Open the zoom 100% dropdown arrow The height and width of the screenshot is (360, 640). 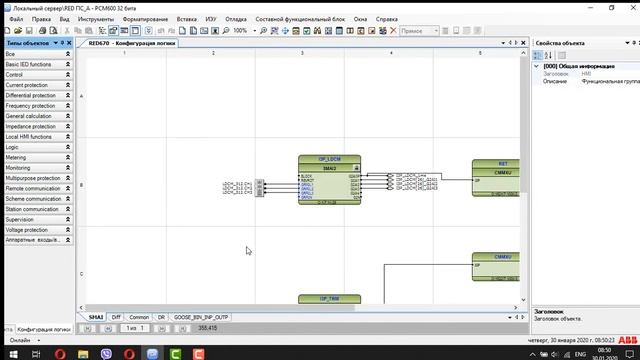[x=254, y=31]
